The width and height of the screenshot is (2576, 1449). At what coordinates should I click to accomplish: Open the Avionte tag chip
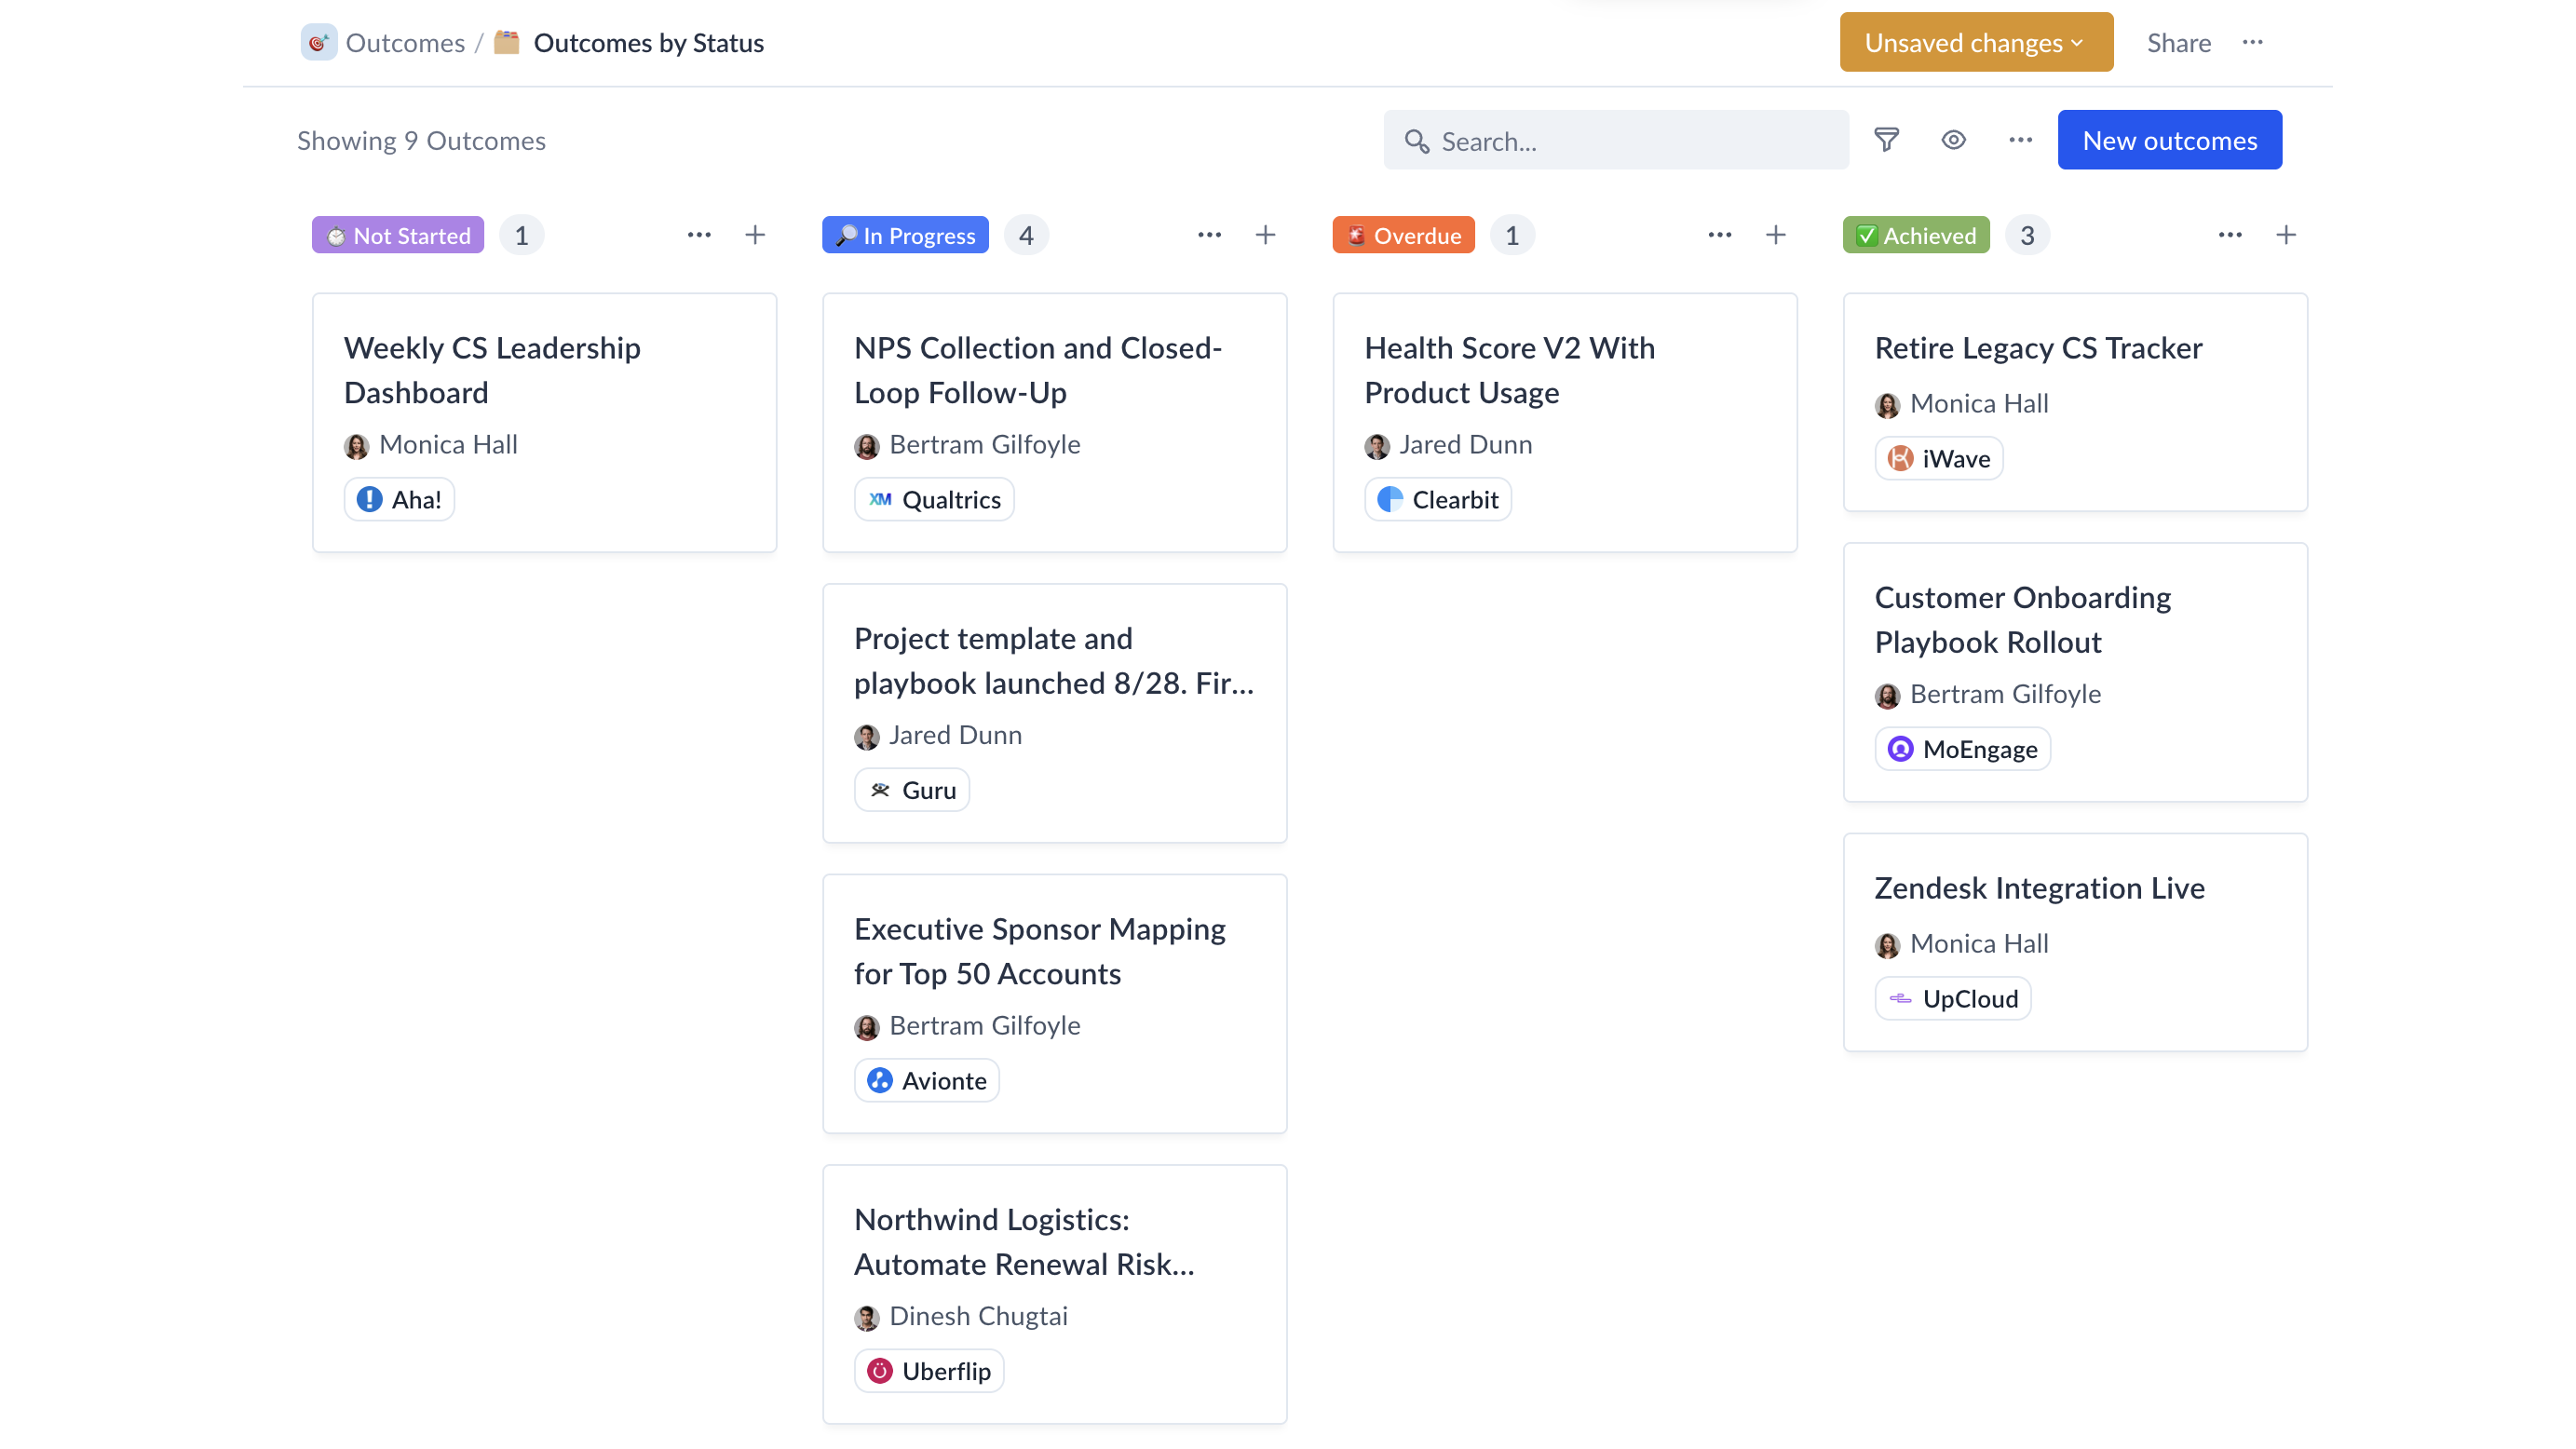click(926, 1080)
